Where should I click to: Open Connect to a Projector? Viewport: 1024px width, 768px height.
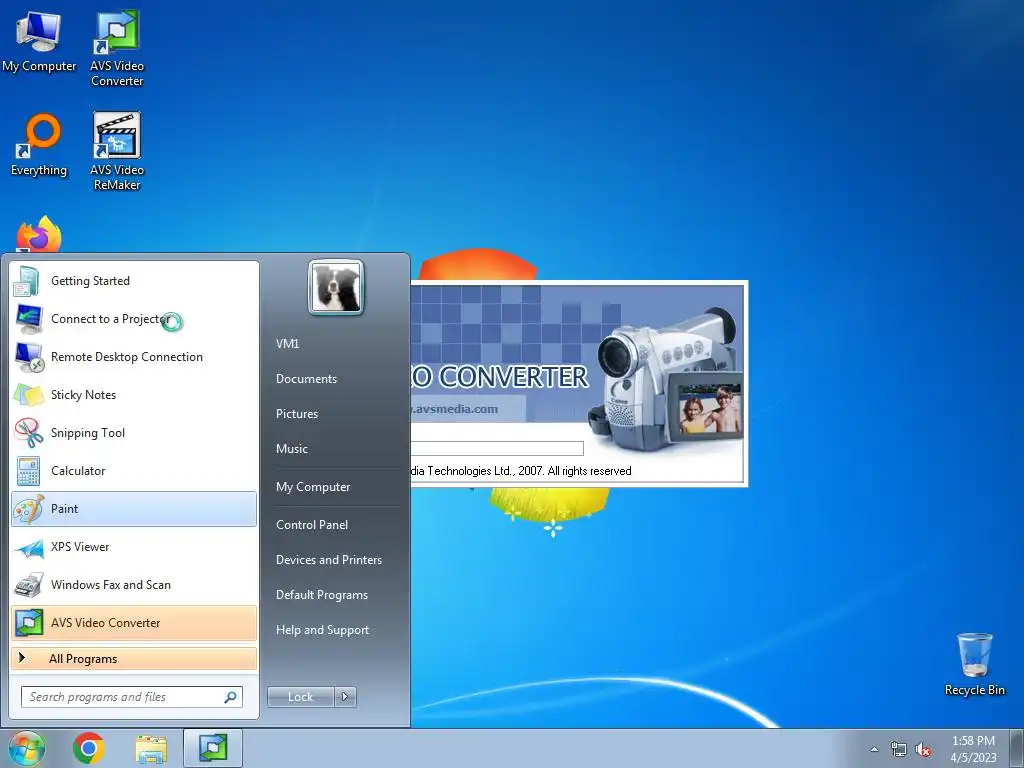click(134, 319)
